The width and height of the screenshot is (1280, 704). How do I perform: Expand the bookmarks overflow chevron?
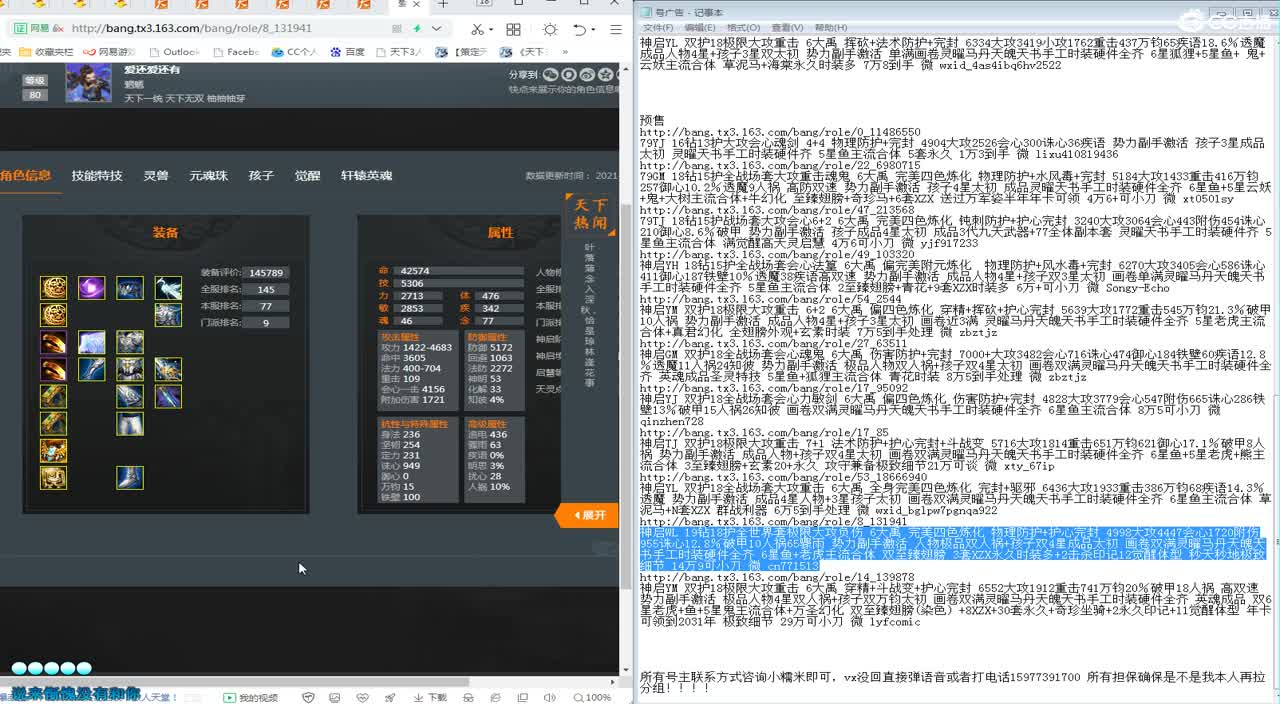click(564, 52)
